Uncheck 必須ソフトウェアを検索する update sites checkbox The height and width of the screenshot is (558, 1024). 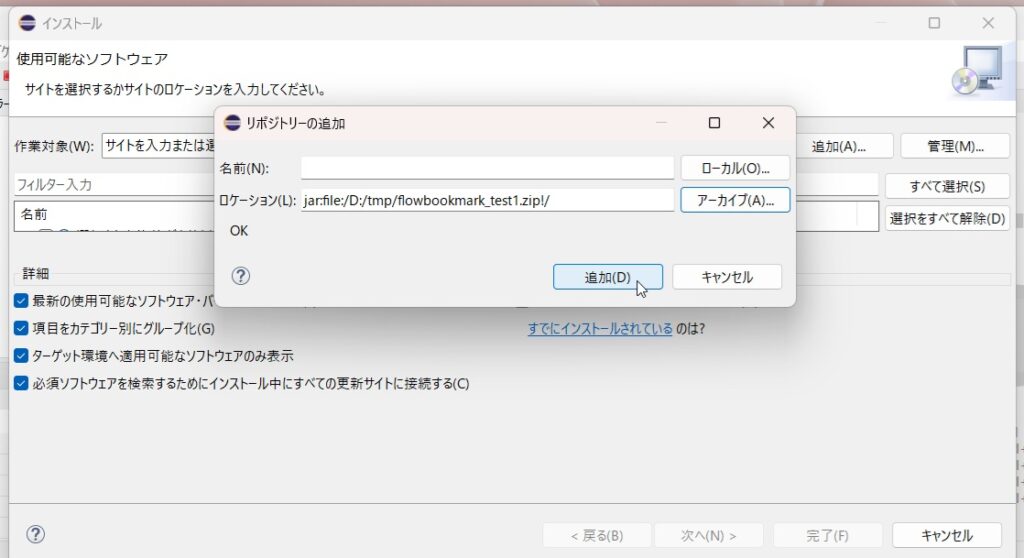pos(21,383)
